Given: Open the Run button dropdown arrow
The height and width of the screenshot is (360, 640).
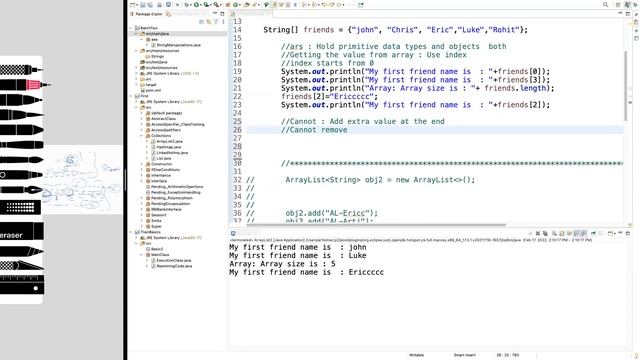Looking at the screenshot, I should coord(201,5).
